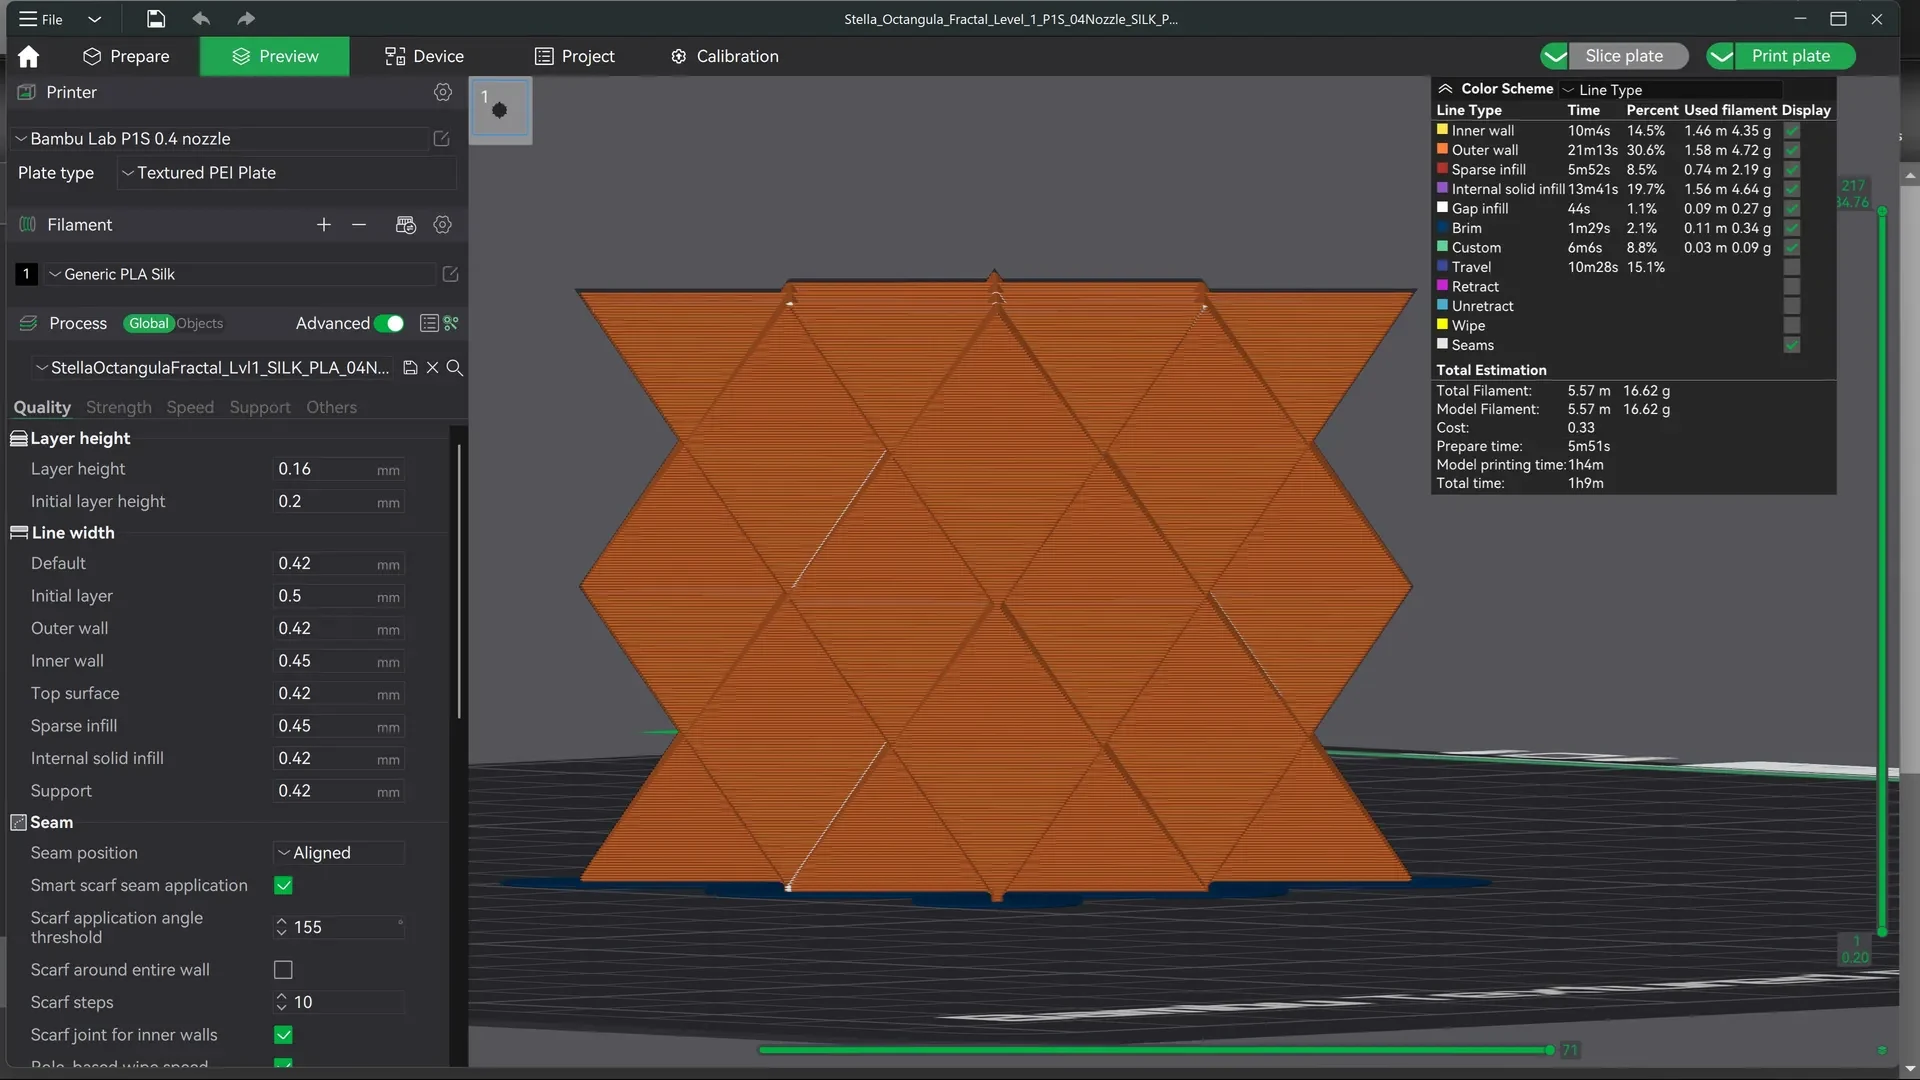Enable Scarf around entire wall checkbox
The width and height of the screenshot is (1920, 1080).
(x=283, y=970)
